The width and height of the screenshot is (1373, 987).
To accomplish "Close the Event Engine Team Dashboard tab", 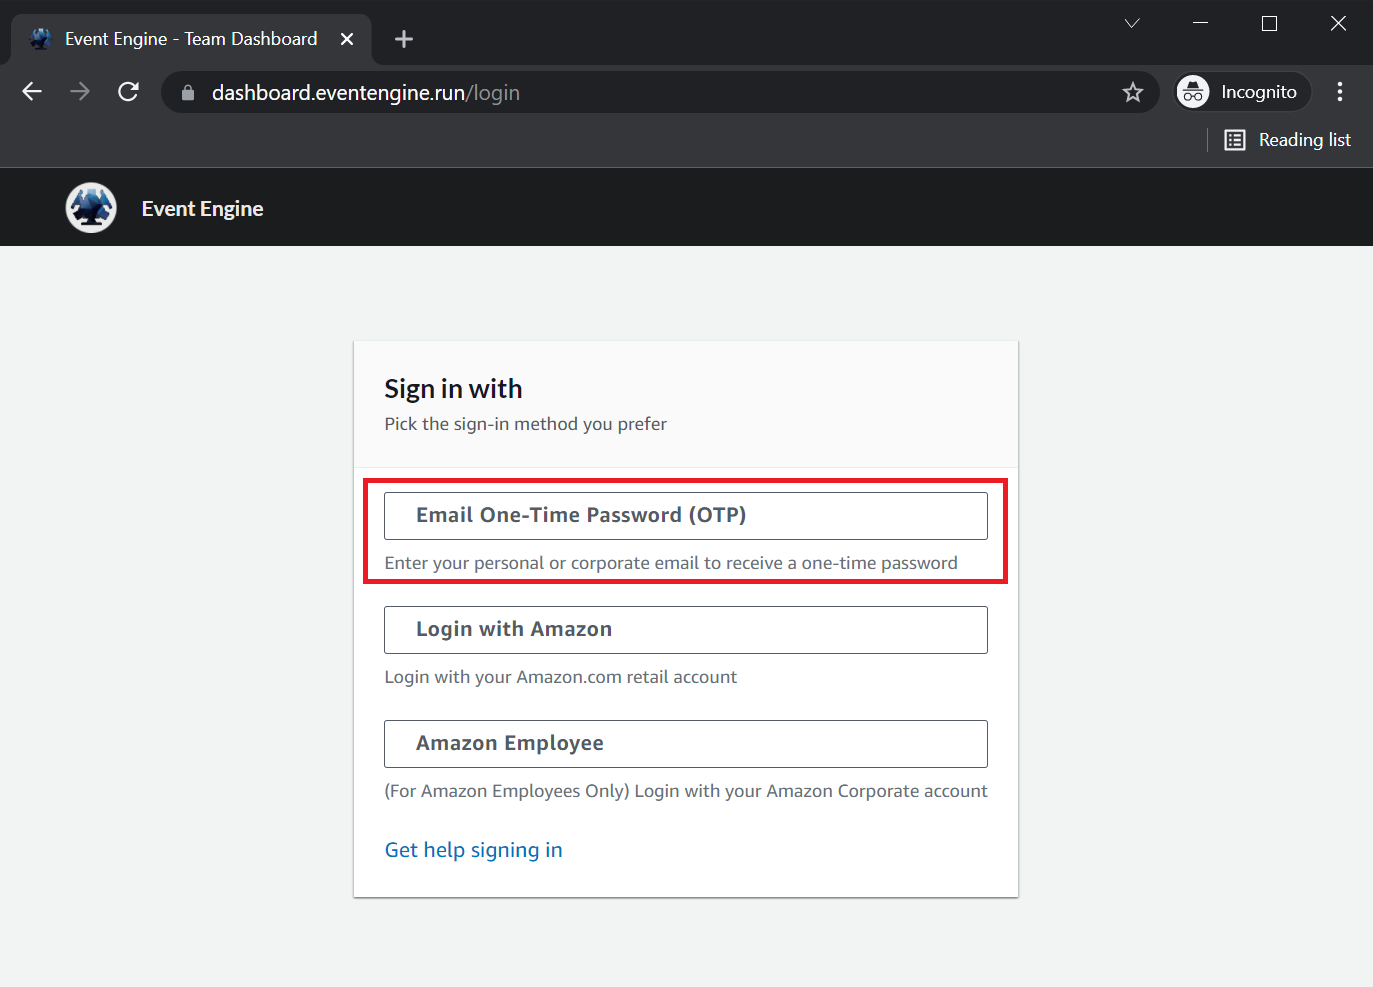I will (347, 39).
